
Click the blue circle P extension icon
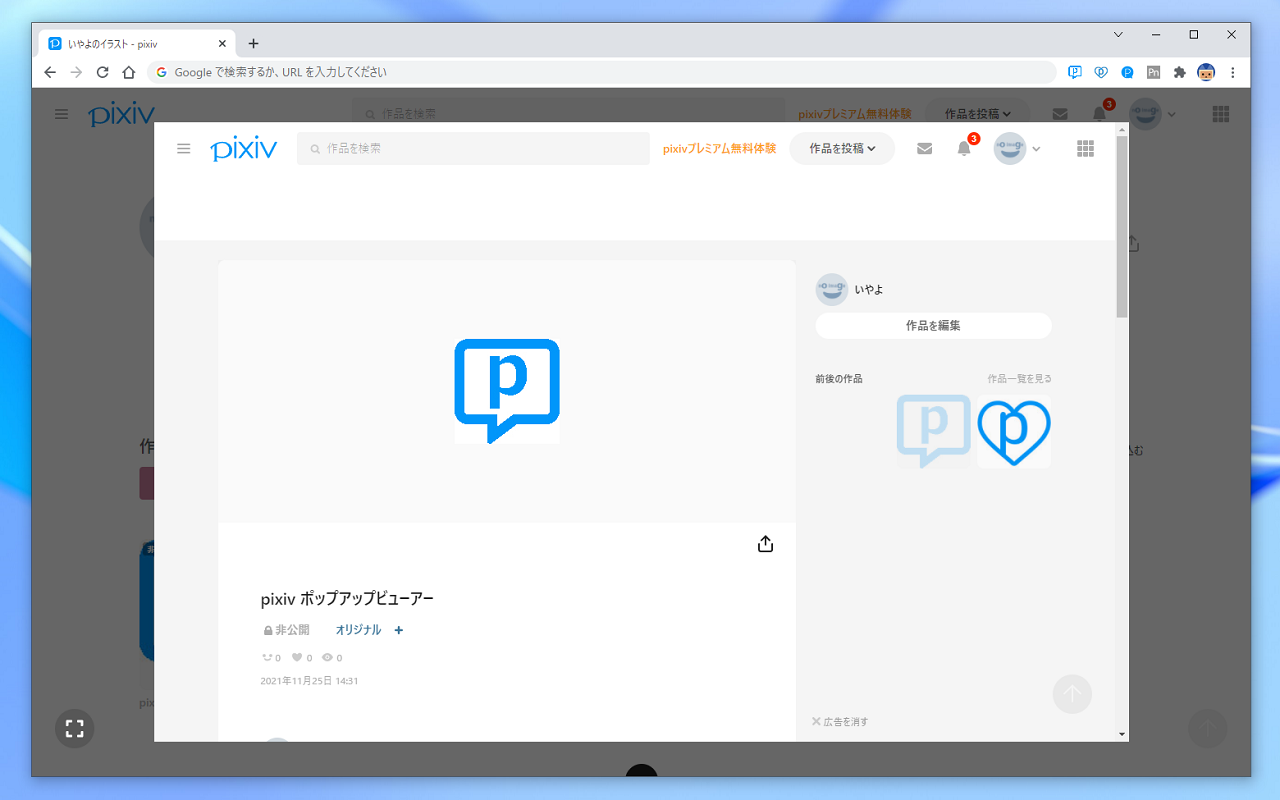click(1127, 72)
